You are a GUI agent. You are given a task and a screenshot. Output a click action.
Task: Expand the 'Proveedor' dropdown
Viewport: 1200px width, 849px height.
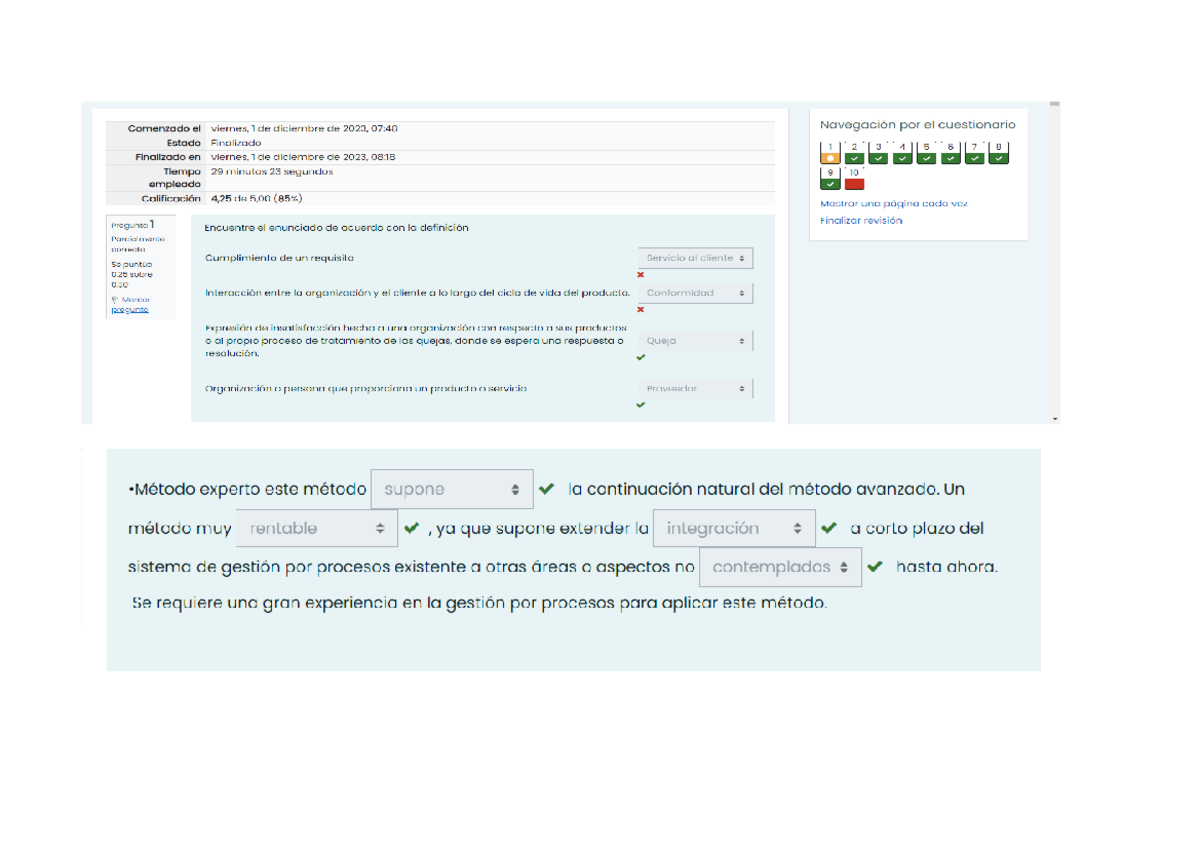(696, 388)
